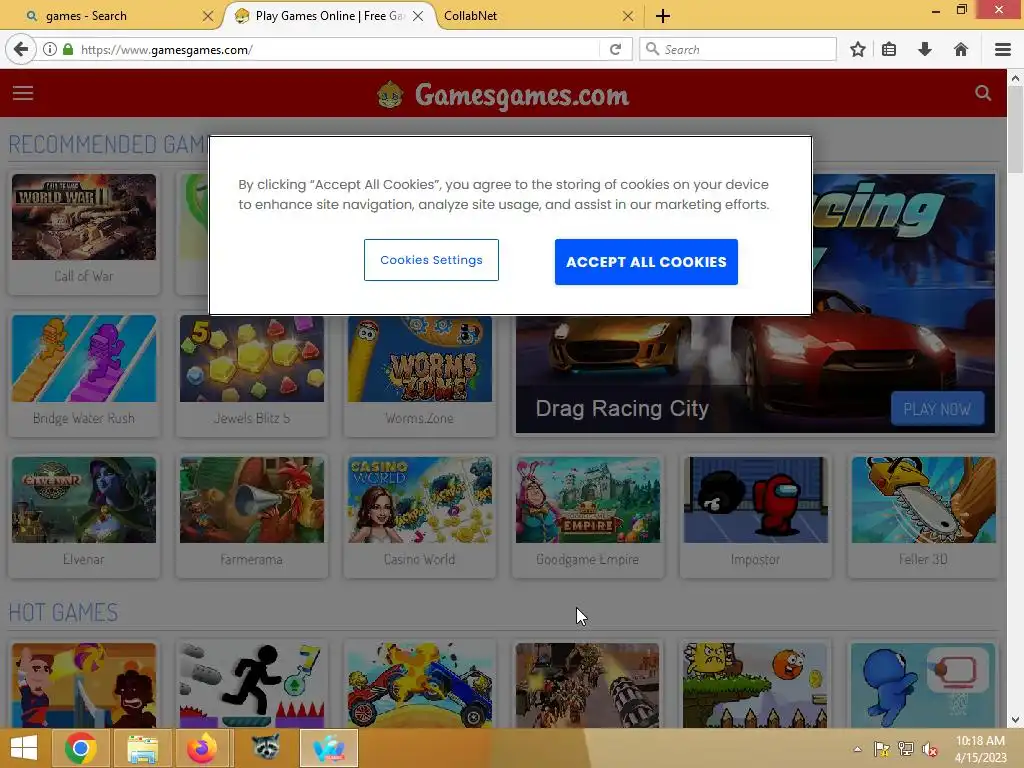Image resolution: width=1024 pixels, height=768 pixels.
Task: Click the browser back arrow button
Action: [21, 50]
